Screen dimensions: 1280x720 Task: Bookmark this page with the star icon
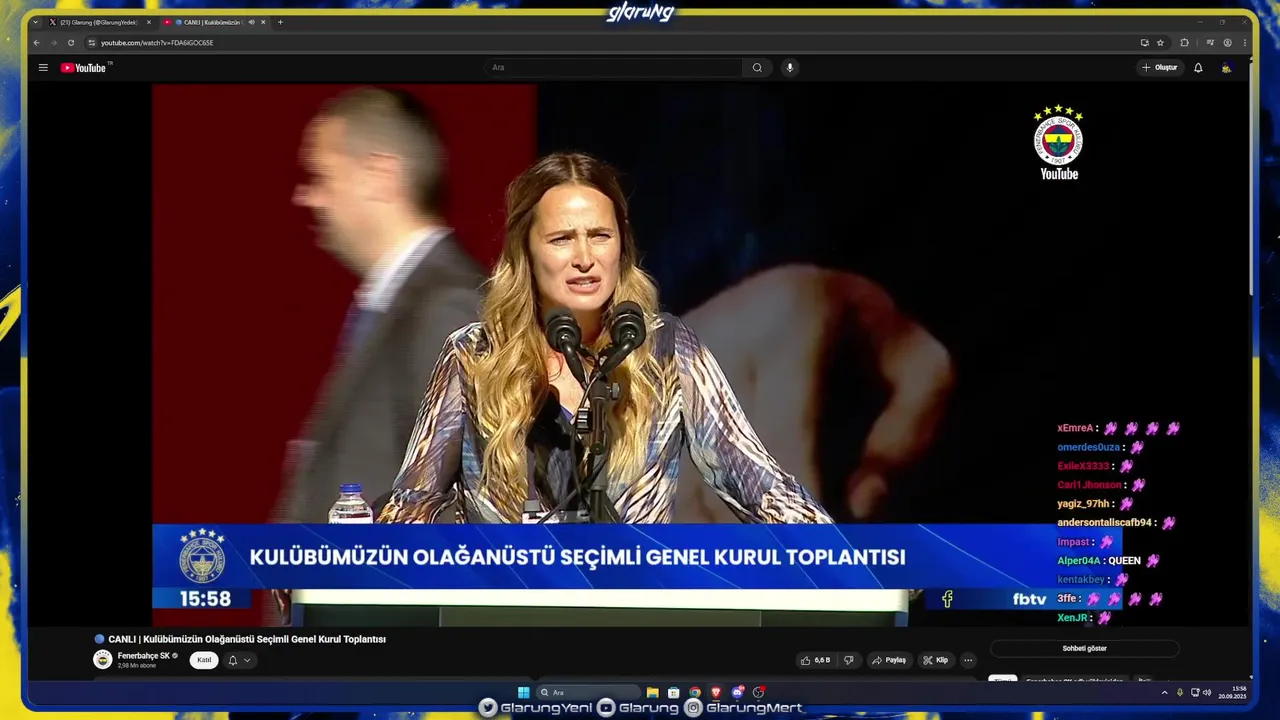coord(1160,43)
